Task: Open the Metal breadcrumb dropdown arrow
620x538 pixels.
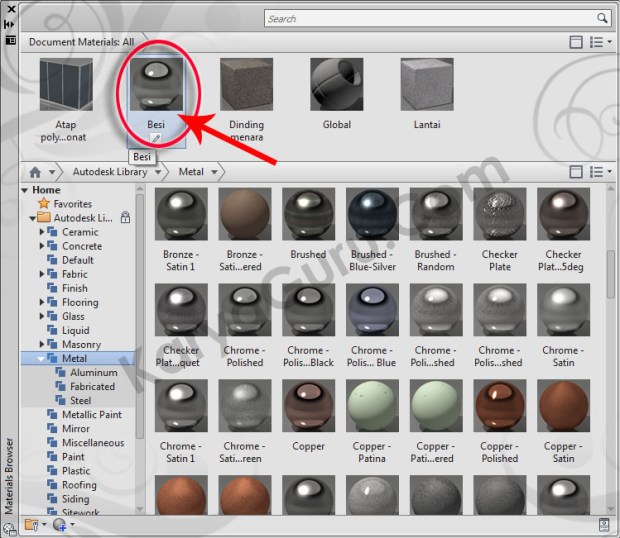Action: pos(214,172)
